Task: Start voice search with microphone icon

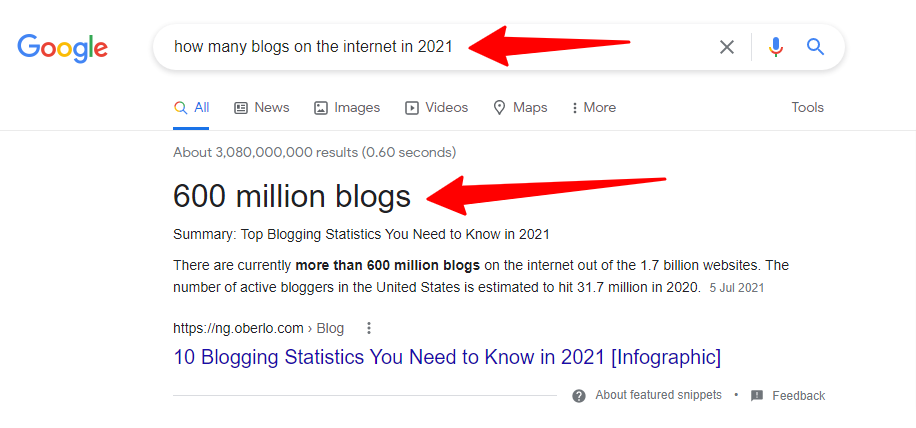Action: (x=776, y=47)
